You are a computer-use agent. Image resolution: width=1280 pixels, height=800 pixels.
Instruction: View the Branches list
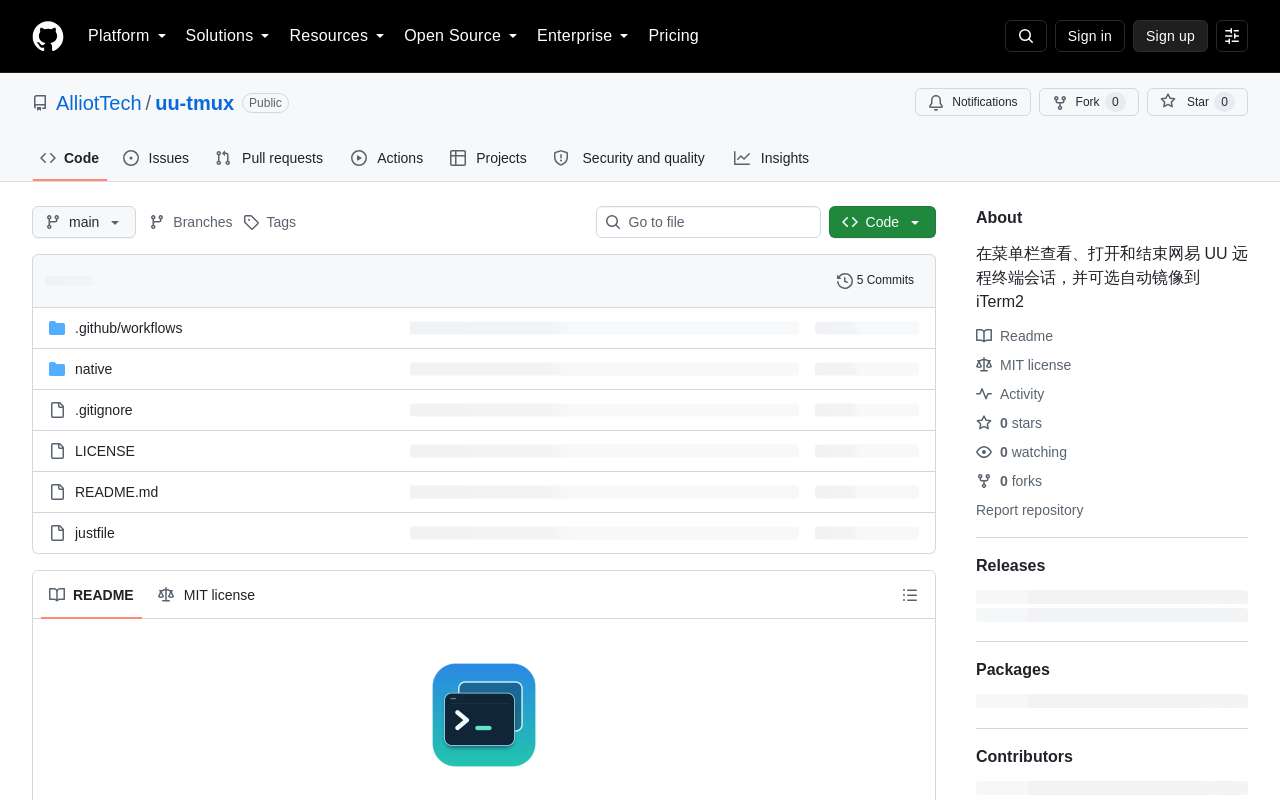[x=191, y=222]
